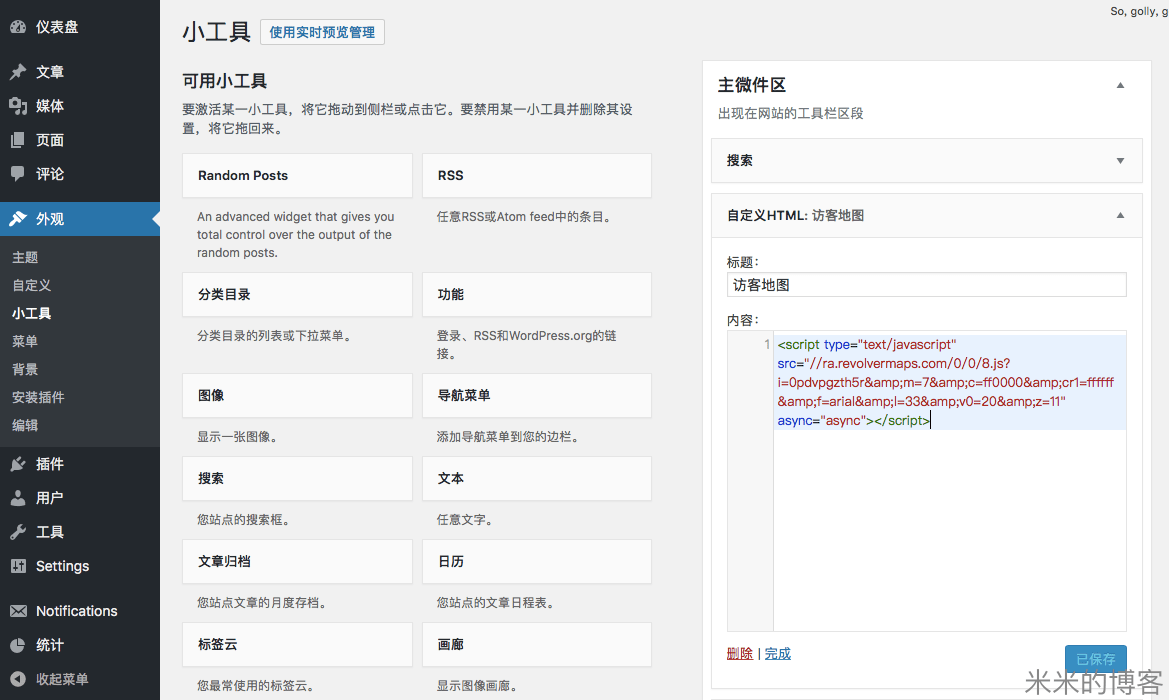Collapse the admin menu with 收起菜单

pyautogui.click(x=18, y=679)
